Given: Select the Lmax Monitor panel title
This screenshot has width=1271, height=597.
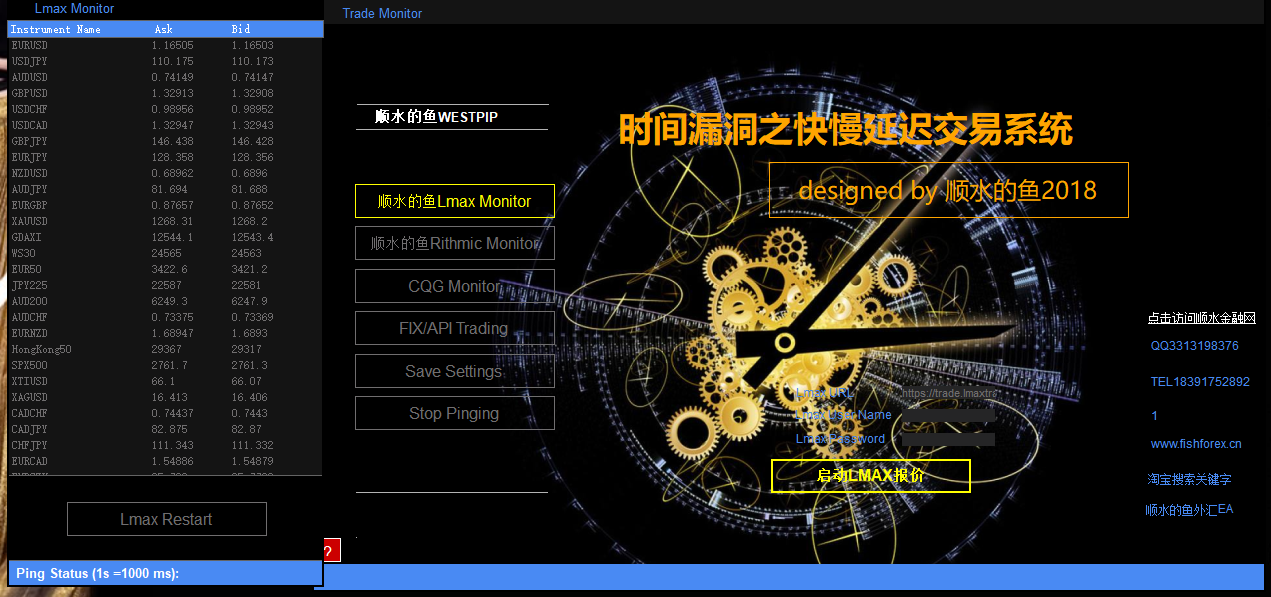Looking at the screenshot, I should [x=74, y=8].
